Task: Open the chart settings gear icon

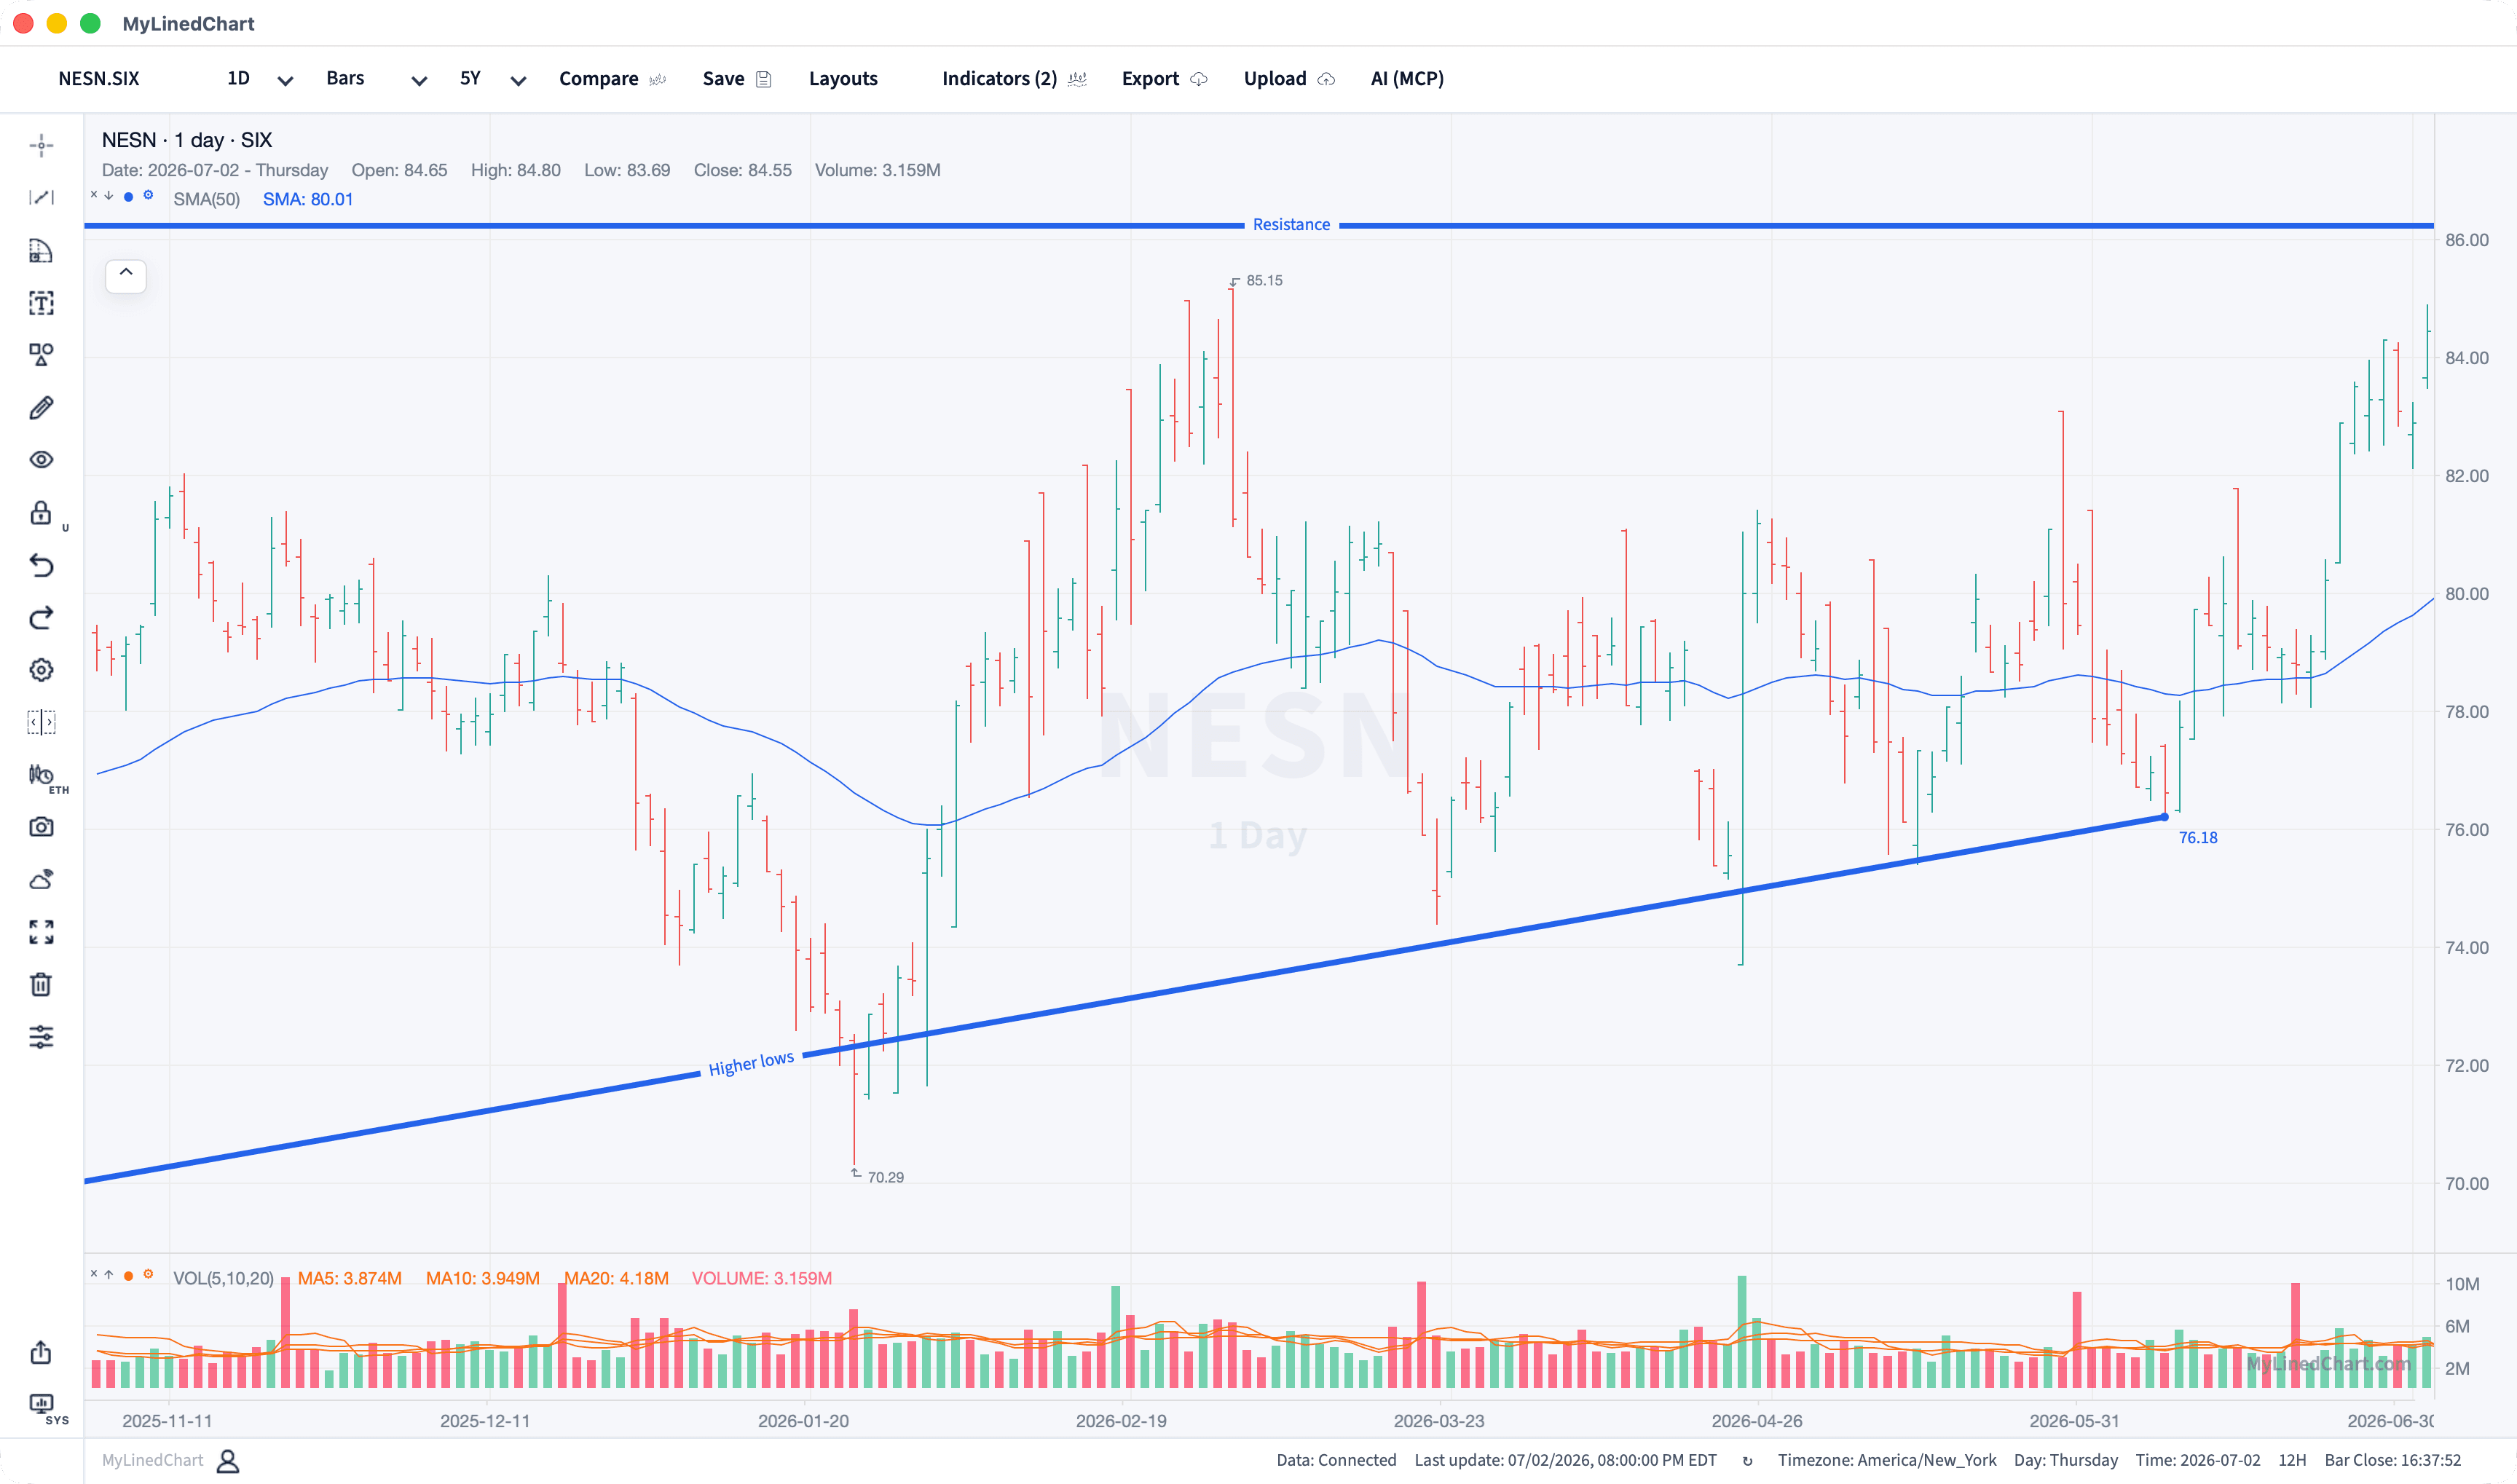Action: [x=41, y=670]
